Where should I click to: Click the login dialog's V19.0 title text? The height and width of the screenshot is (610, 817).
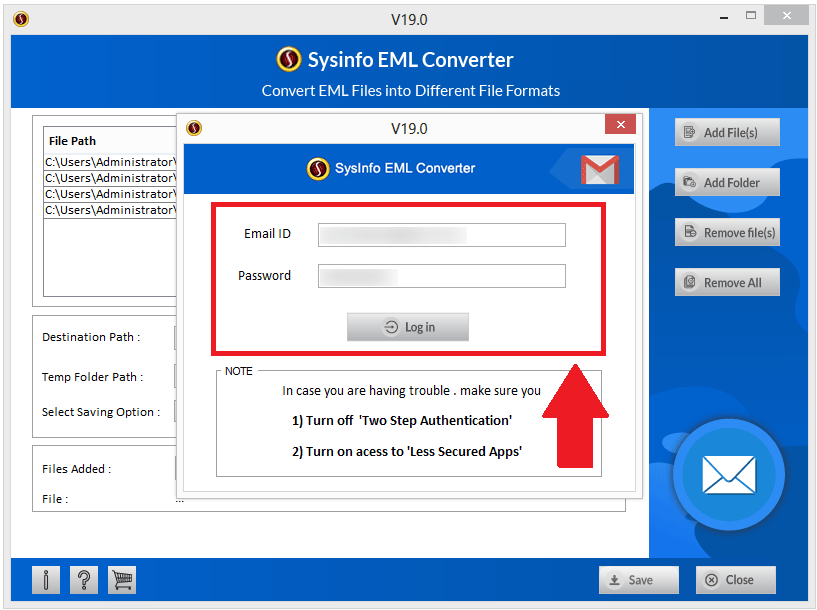[x=409, y=128]
